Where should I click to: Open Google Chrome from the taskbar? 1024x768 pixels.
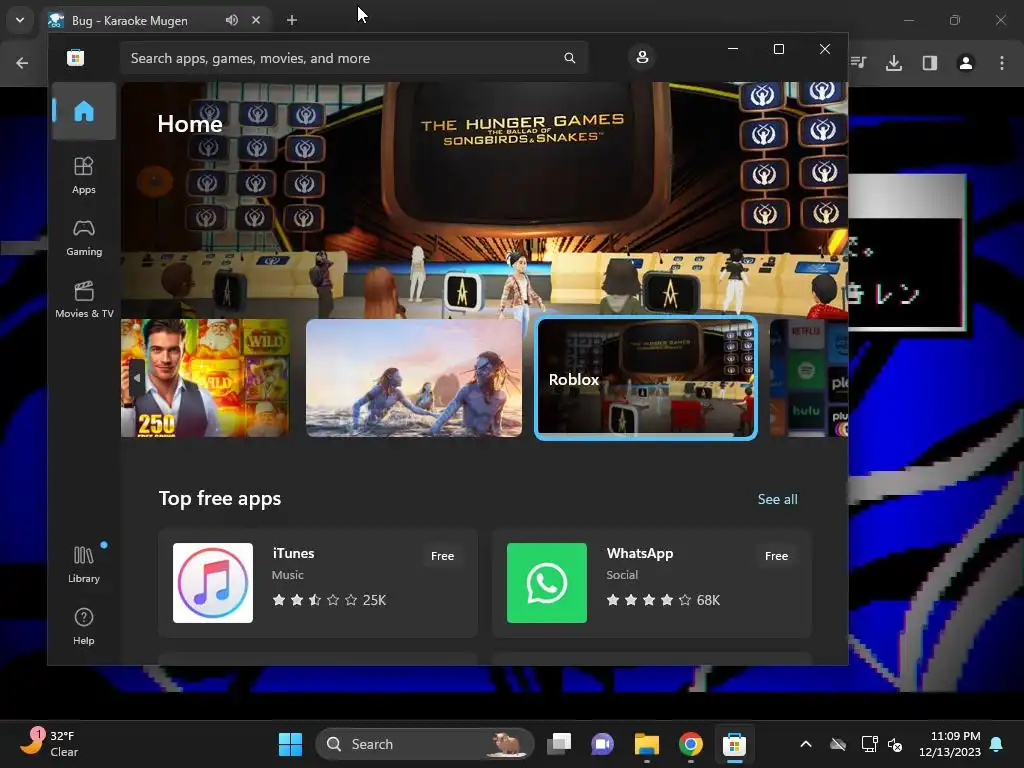click(690, 744)
